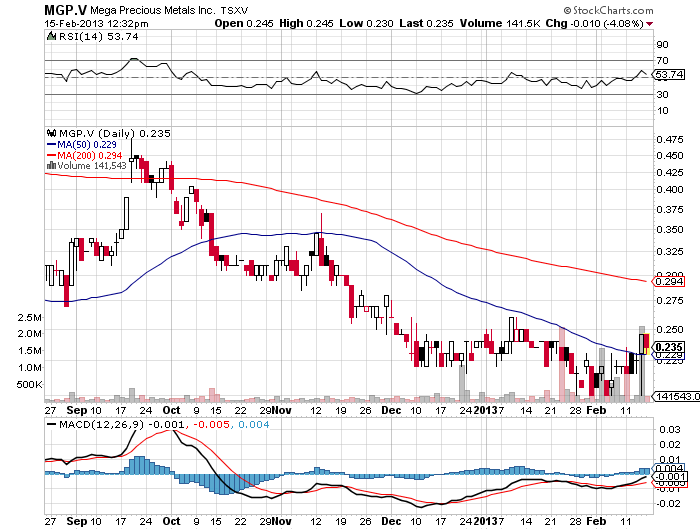The width and height of the screenshot is (700, 530).
Task: Click the candlestick icon beside MGP.V (Daily)
Action: pyautogui.click(x=52, y=133)
